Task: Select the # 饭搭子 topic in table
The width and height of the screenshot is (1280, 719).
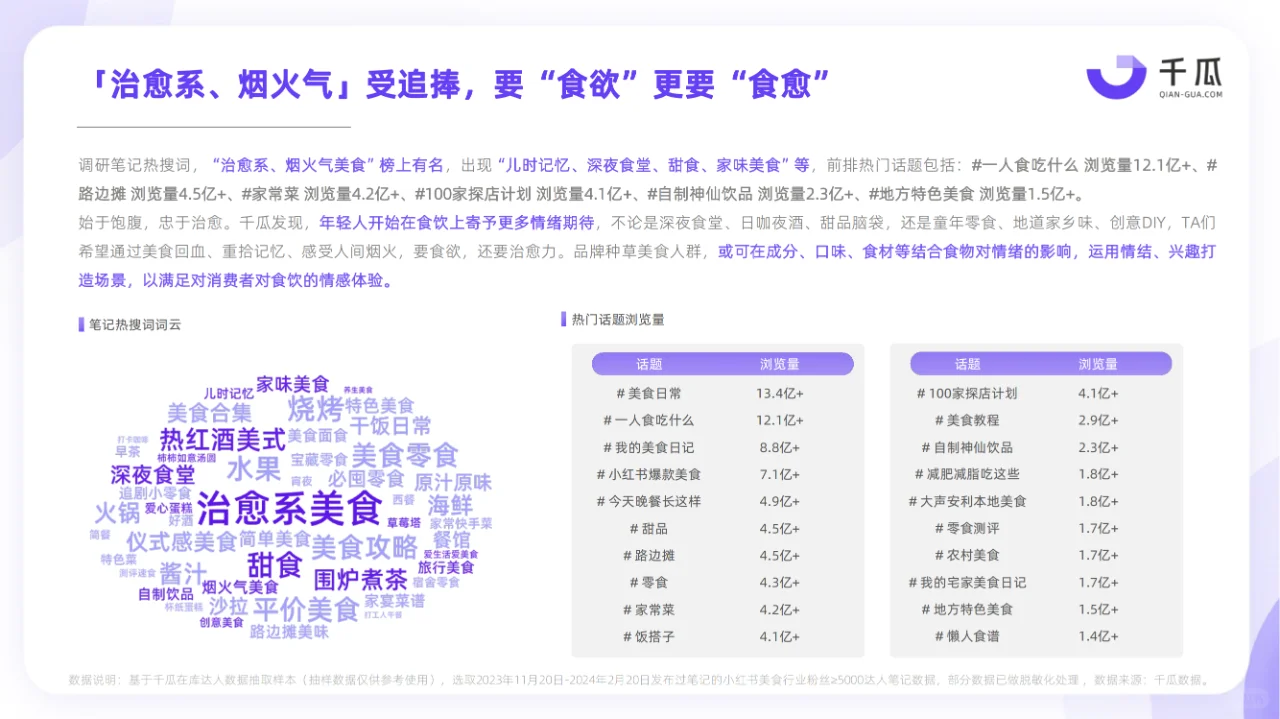Action: pyautogui.click(x=649, y=636)
